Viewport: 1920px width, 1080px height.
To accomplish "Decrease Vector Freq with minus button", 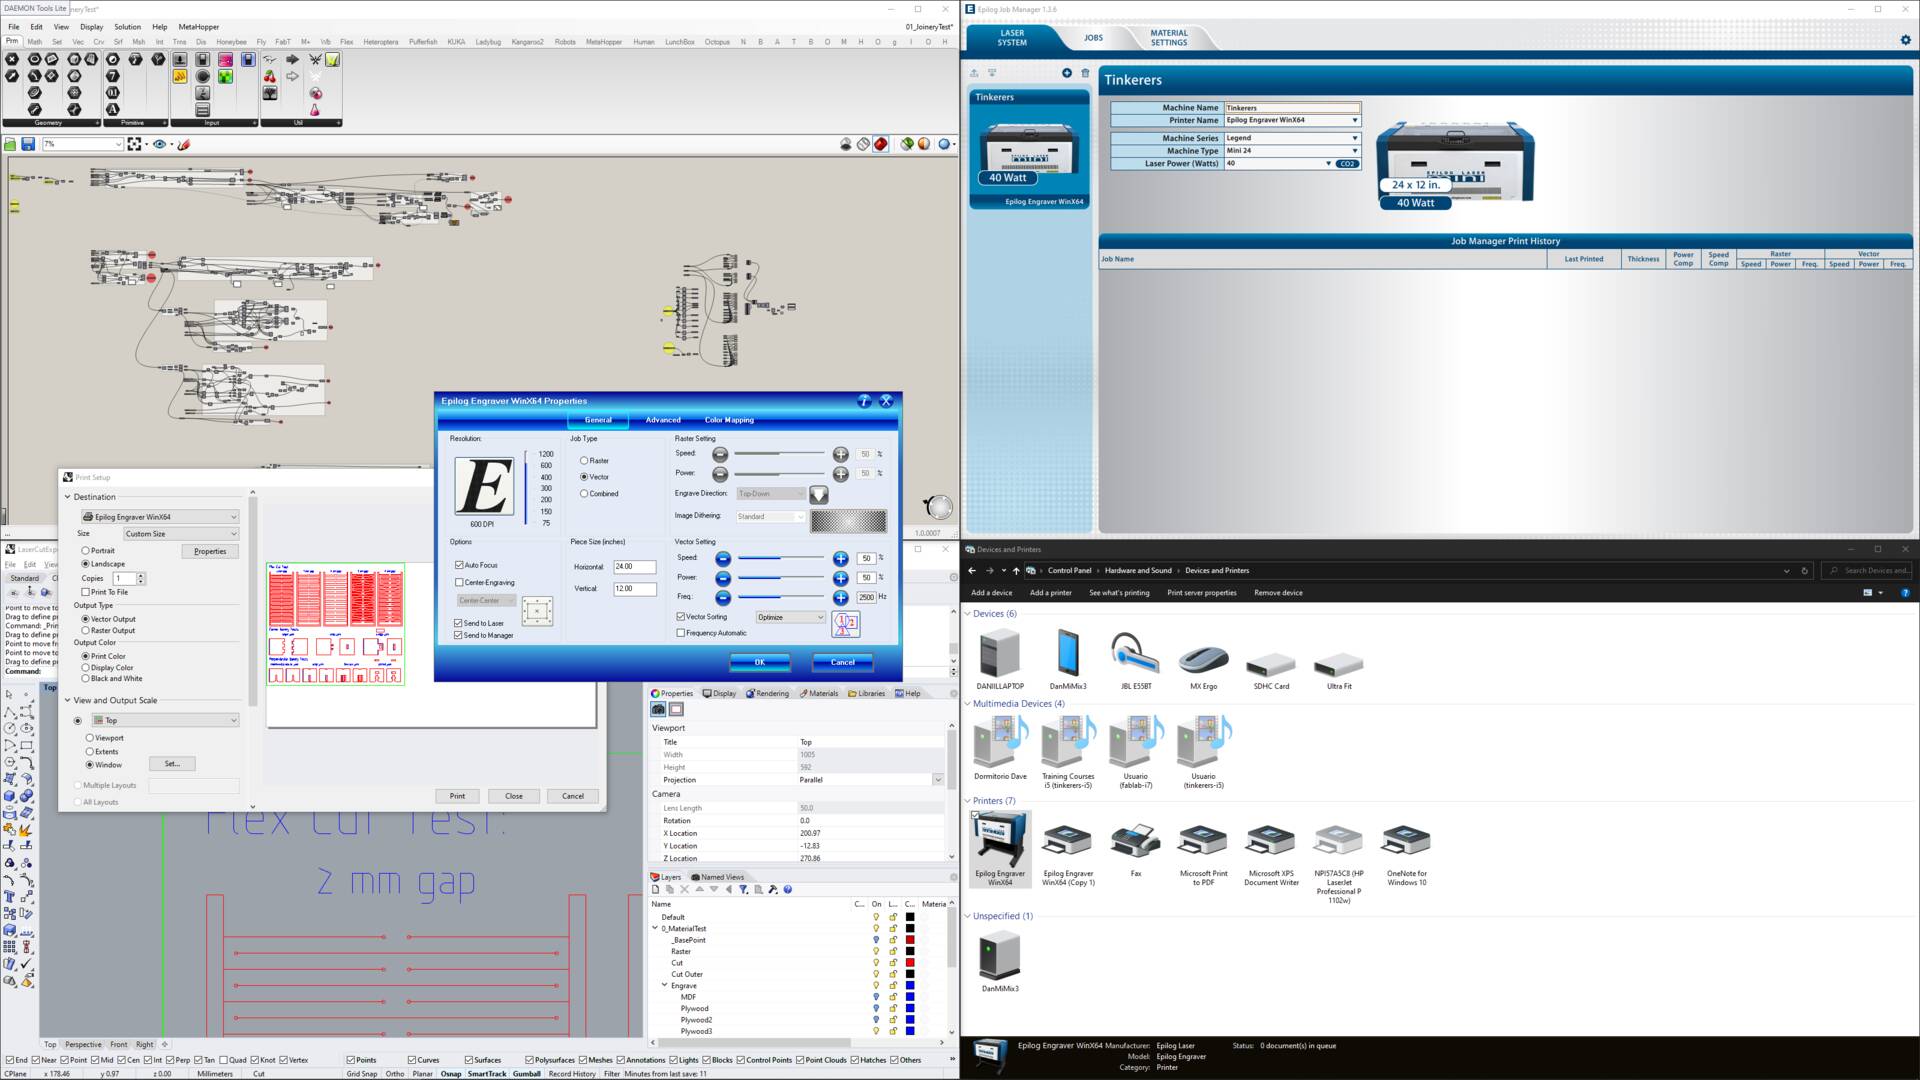I will [723, 598].
